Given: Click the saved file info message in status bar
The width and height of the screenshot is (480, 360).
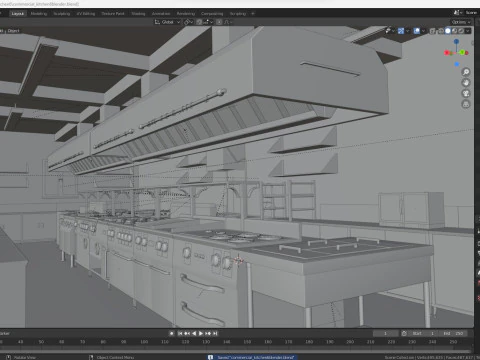Looking at the screenshot, I should point(252,357).
